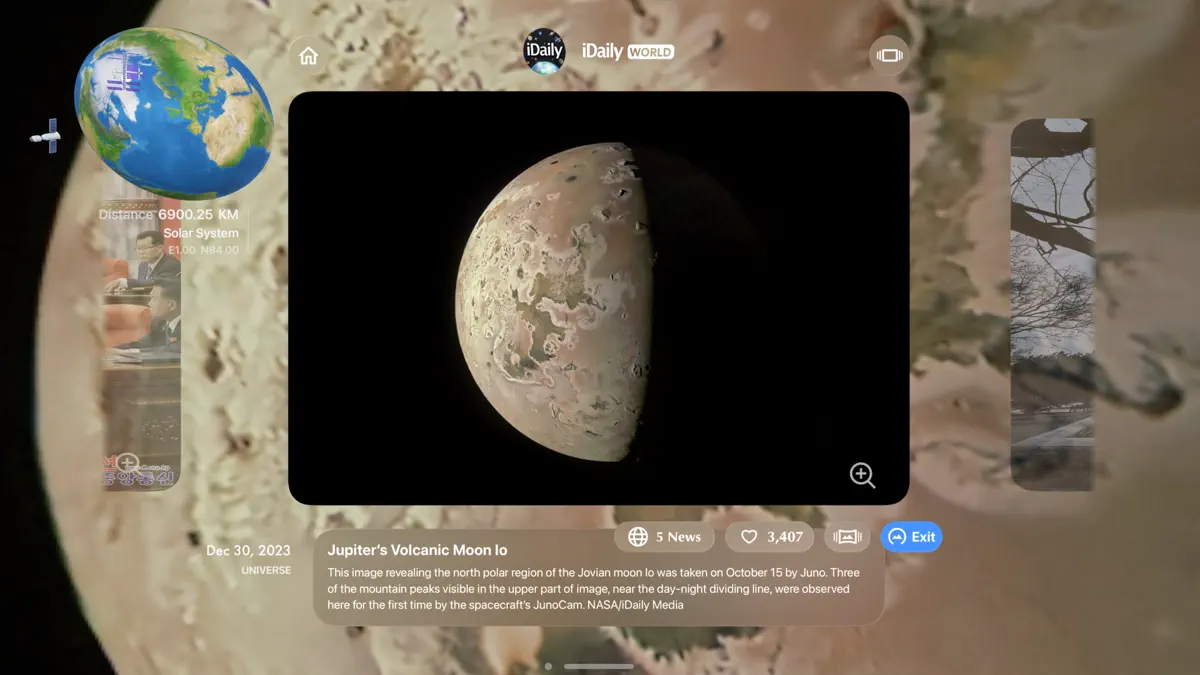Select the UNIVERSE category label
Image resolution: width=1200 pixels, height=675 pixels.
[265, 570]
